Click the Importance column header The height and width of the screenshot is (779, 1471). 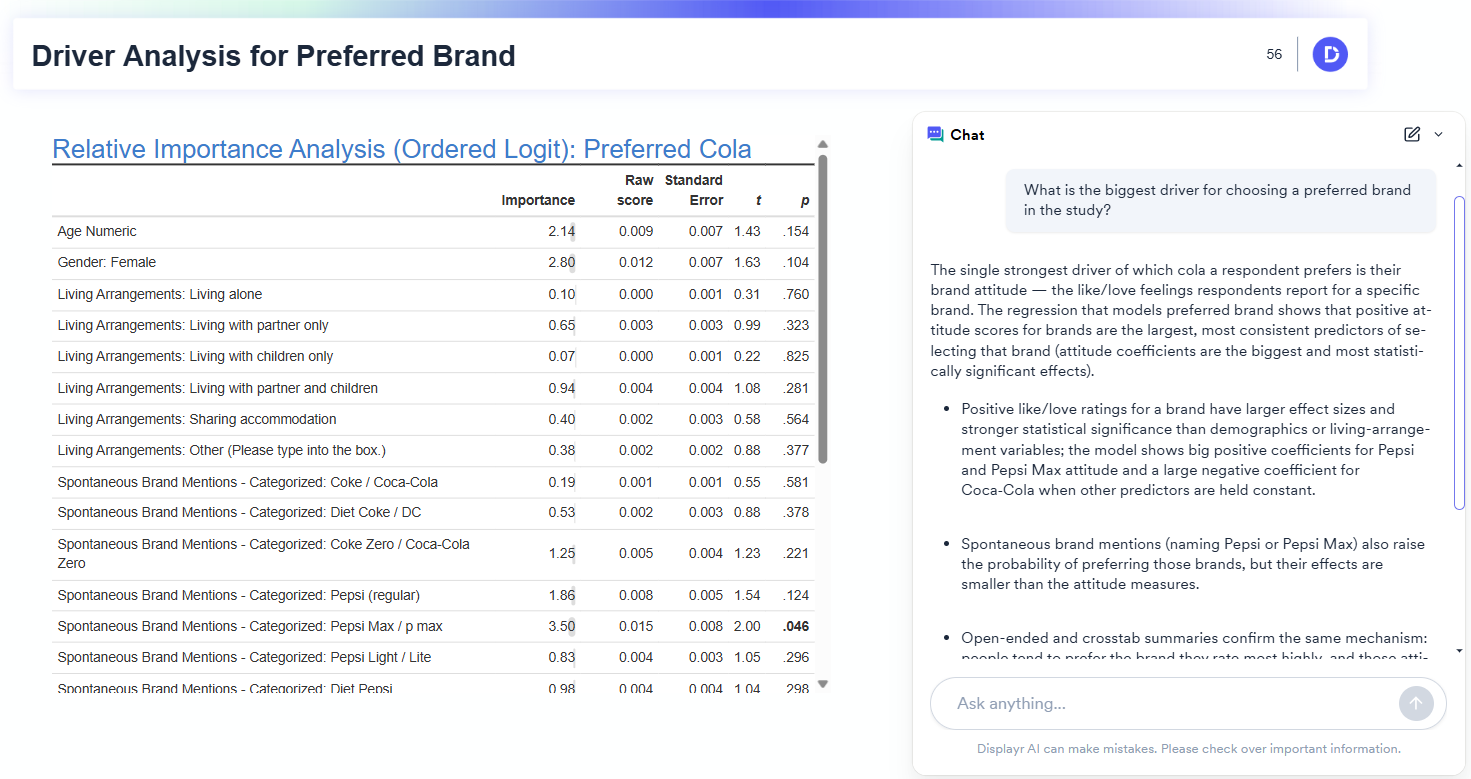tap(538, 200)
